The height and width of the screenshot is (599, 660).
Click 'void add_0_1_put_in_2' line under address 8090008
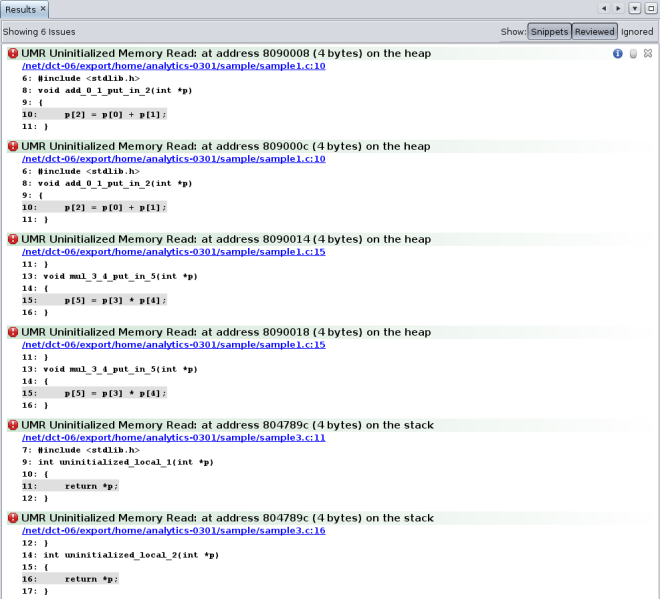point(107,91)
